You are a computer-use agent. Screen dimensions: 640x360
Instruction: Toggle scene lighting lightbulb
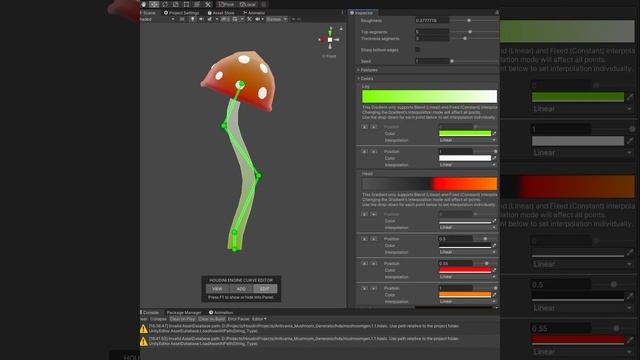coord(192,19)
